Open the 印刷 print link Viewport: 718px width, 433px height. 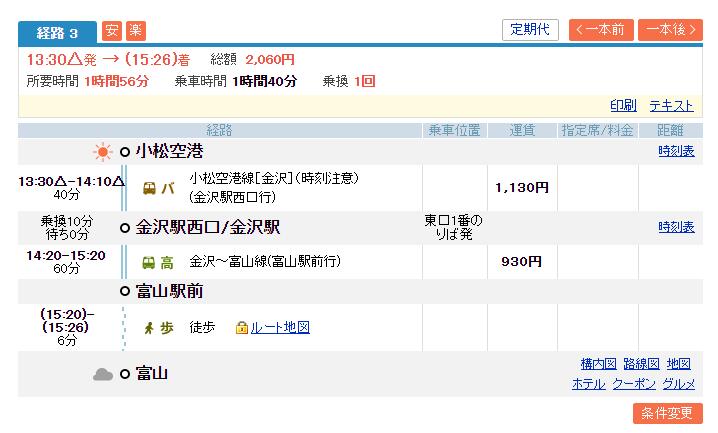[x=623, y=105]
